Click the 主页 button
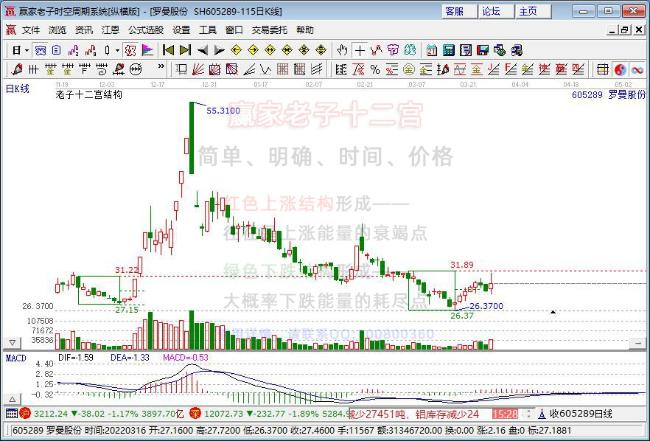The height and width of the screenshot is (441, 650). [x=532, y=11]
